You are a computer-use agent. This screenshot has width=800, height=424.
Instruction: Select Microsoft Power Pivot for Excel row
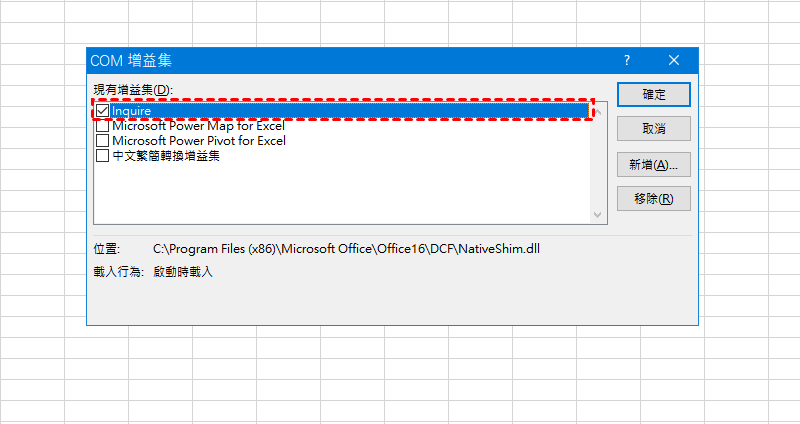click(199, 140)
